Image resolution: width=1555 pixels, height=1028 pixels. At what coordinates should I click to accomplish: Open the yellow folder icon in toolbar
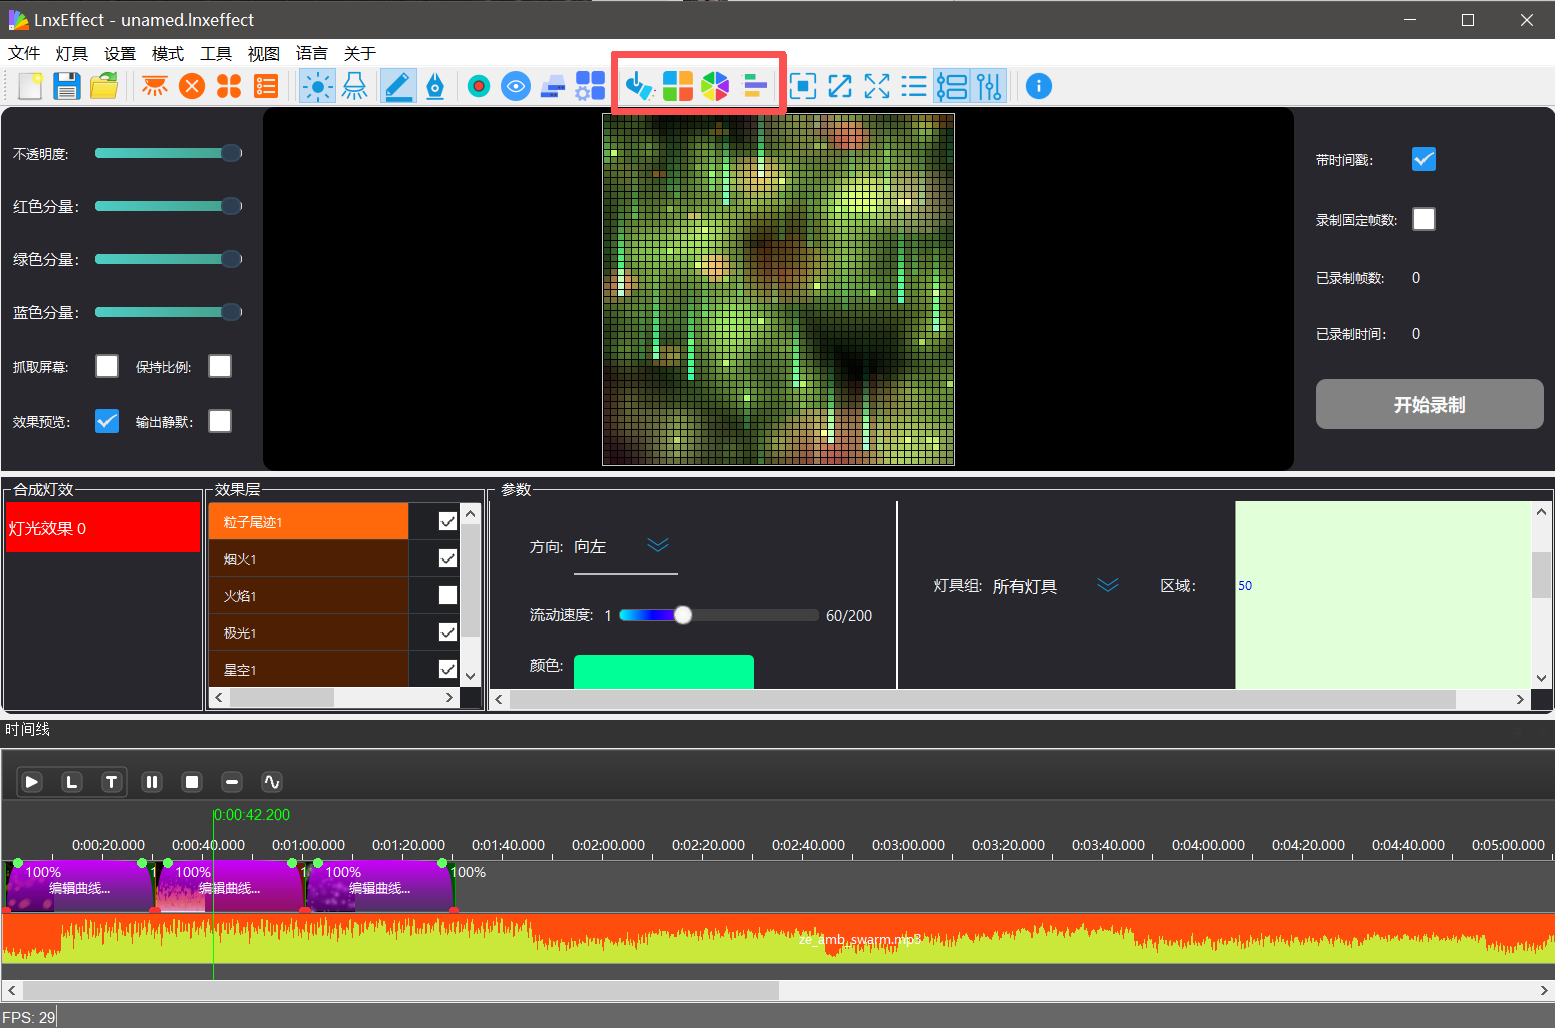click(104, 87)
